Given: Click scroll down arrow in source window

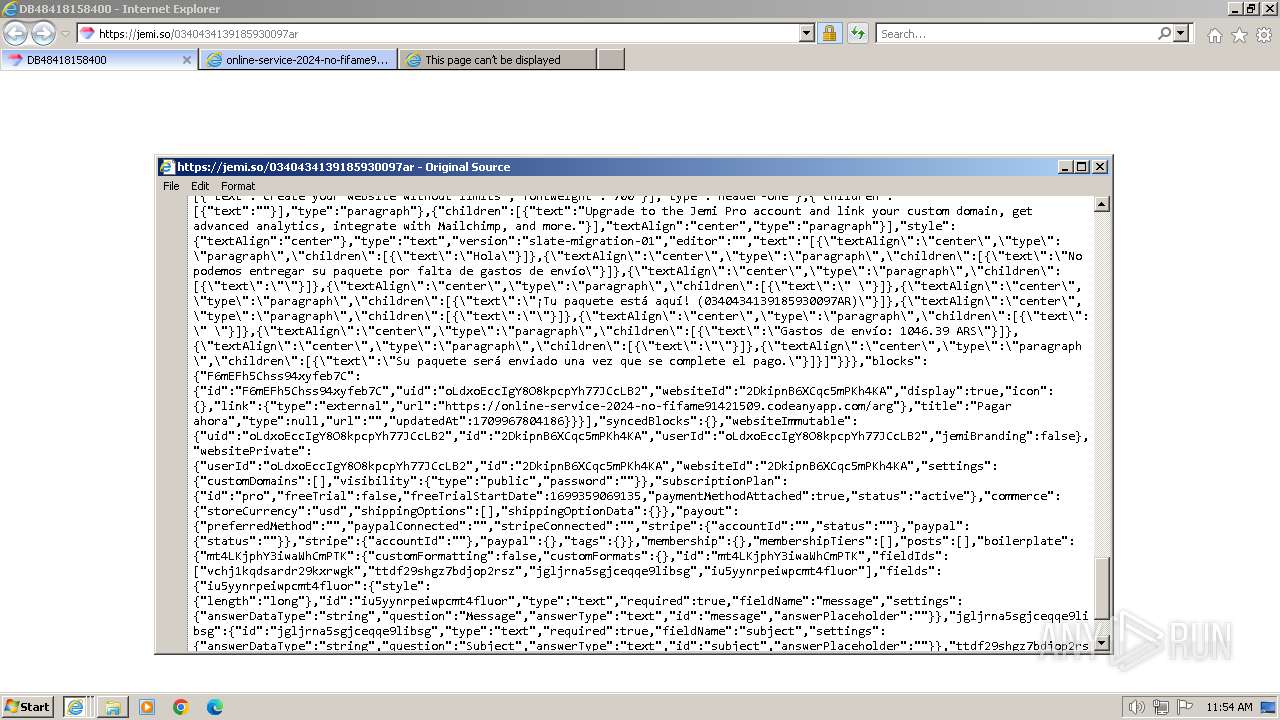Looking at the screenshot, I should pyautogui.click(x=1102, y=645).
